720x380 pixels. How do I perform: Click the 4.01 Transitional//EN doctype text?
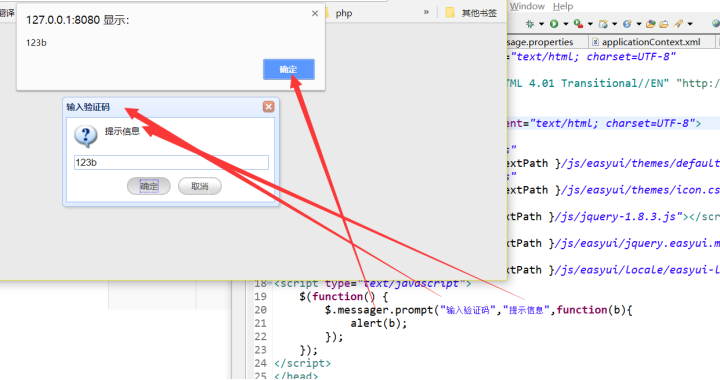pos(599,83)
